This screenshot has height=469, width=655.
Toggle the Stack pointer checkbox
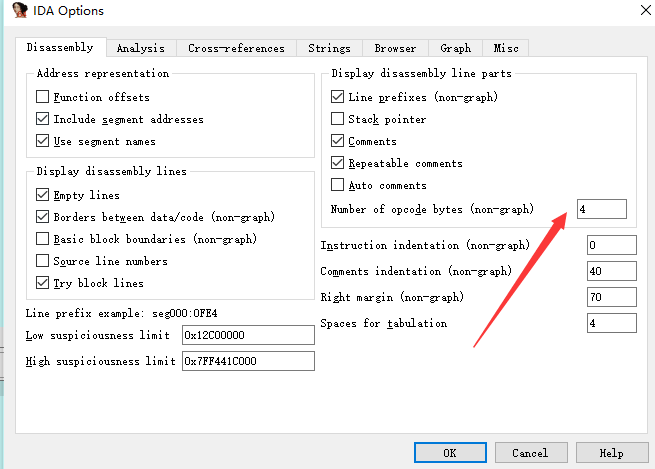pyautogui.click(x=337, y=120)
